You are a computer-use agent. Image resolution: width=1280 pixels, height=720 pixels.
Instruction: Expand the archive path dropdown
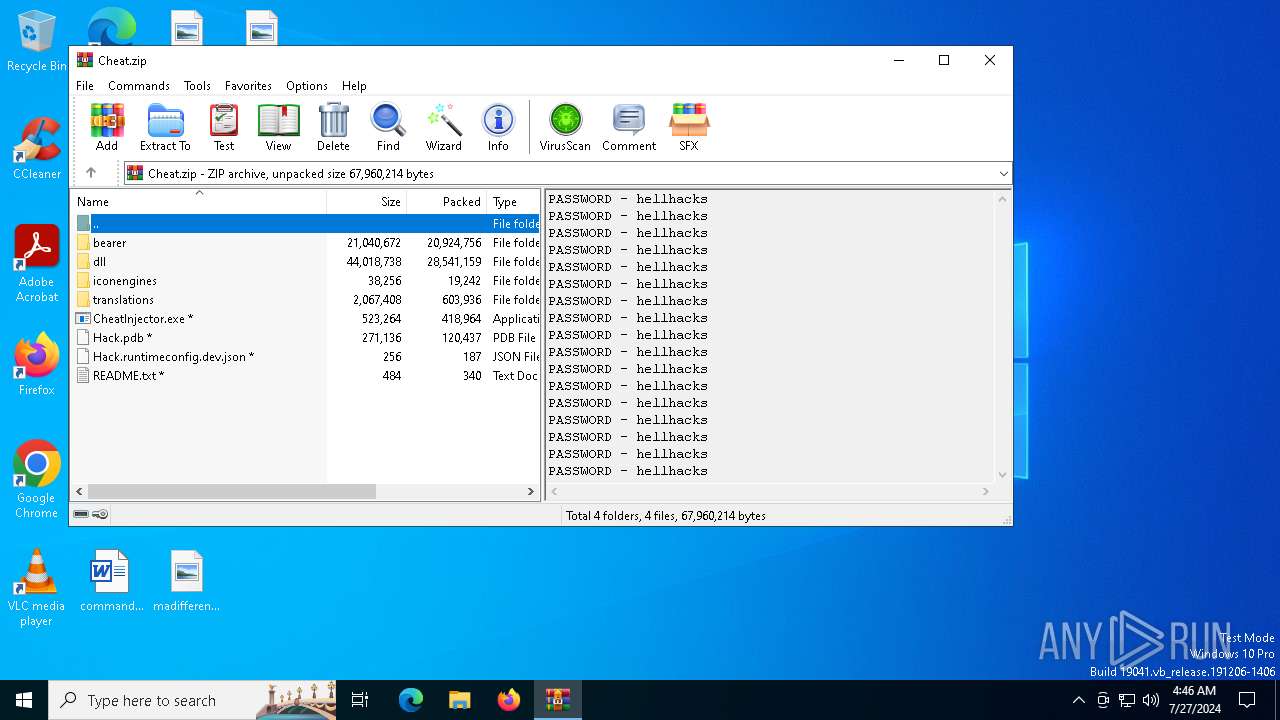(1003, 174)
